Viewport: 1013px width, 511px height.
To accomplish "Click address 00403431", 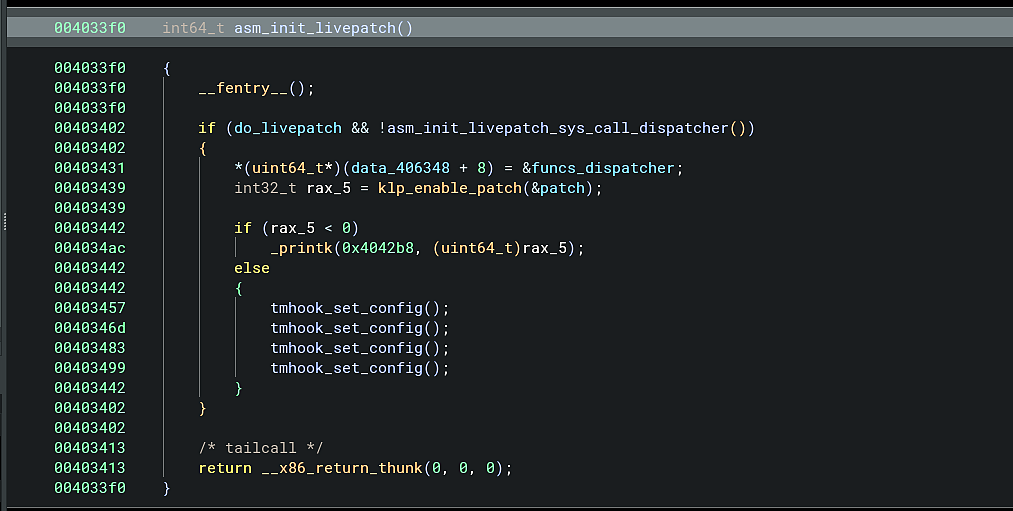I will point(90,168).
